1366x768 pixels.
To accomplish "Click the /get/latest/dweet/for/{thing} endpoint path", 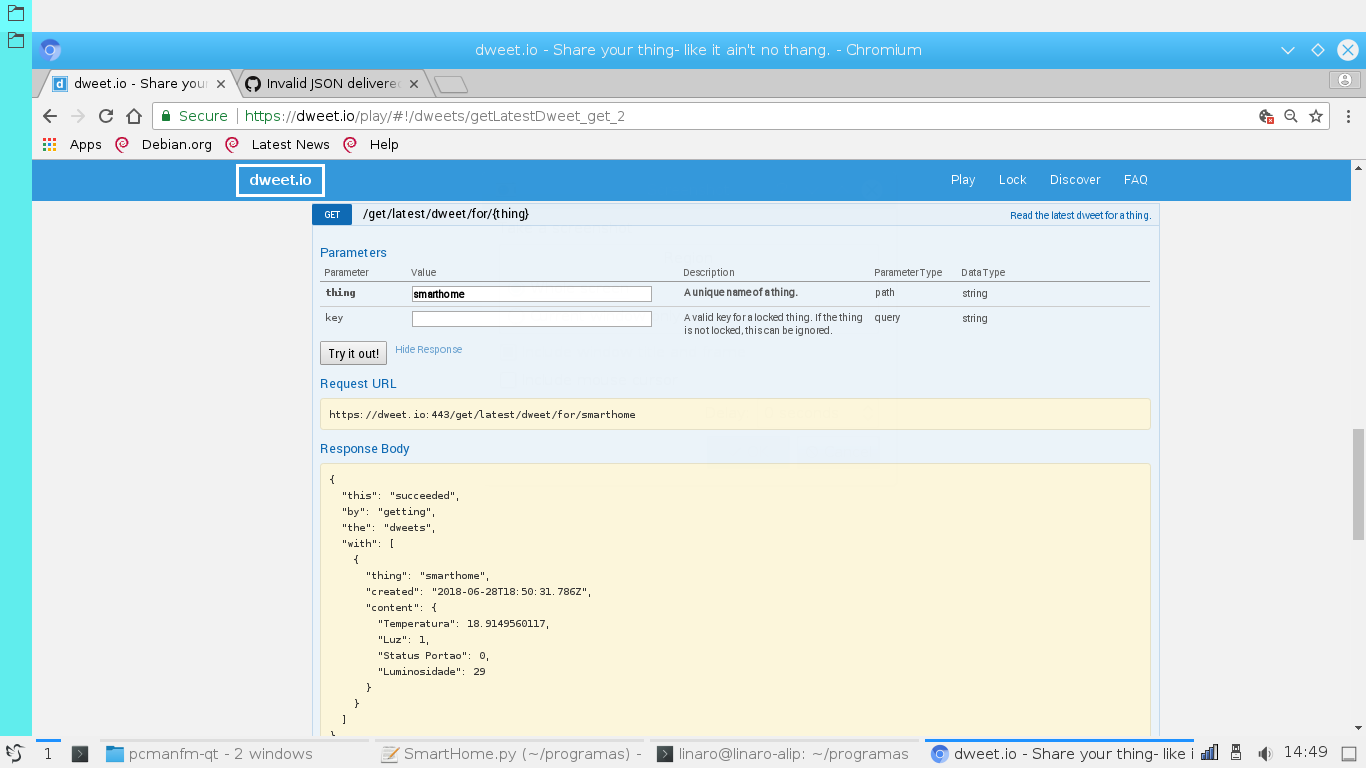I will coord(446,214).
